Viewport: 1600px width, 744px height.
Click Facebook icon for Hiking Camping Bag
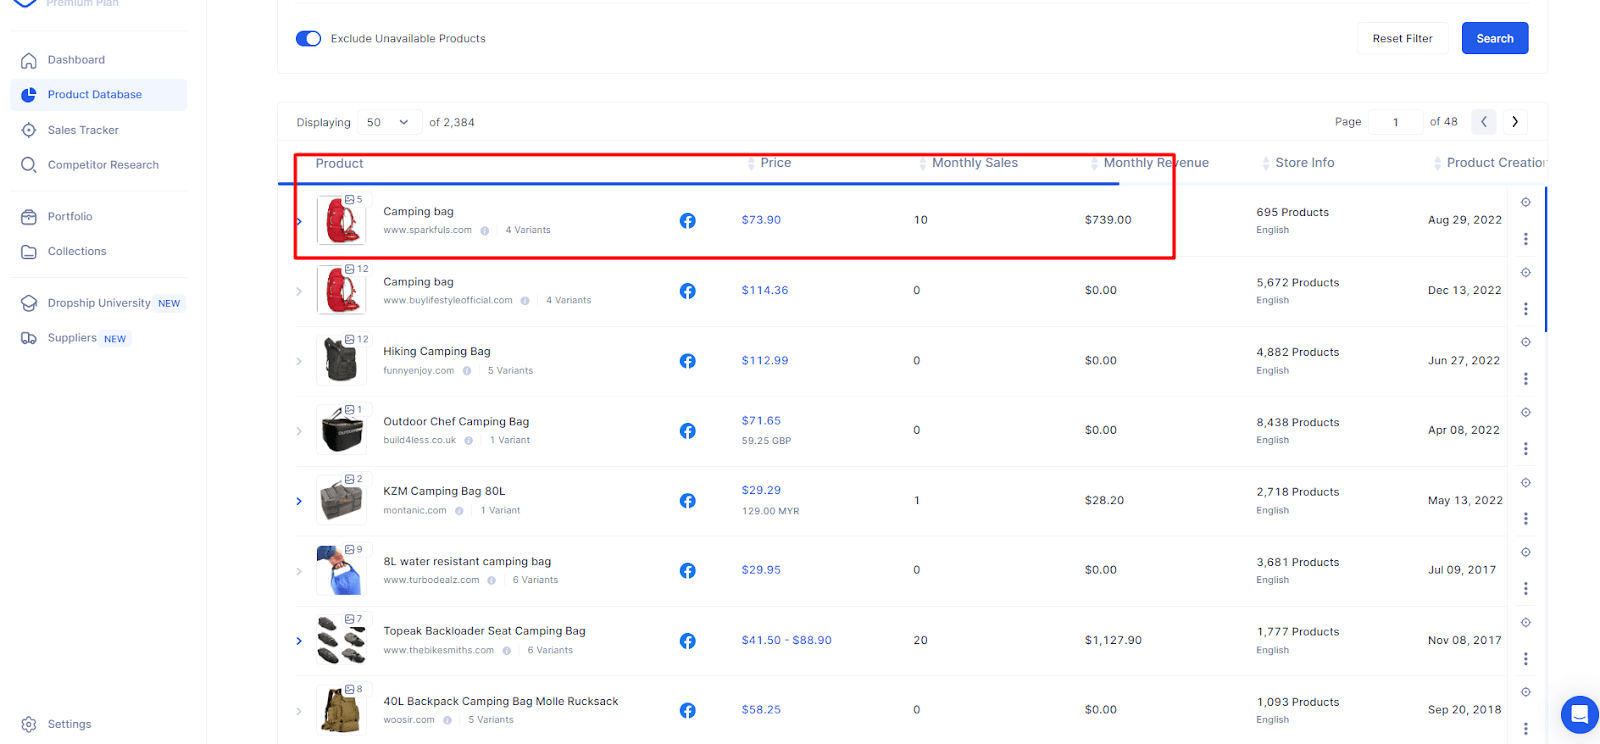tap(687, 361)
